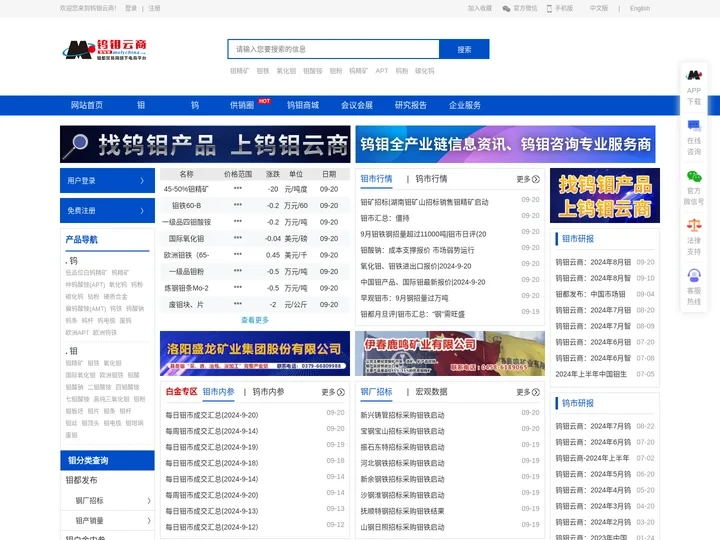Expand the 钢厂招标 sidebar row
720x540 pixels.
[107, 501]
